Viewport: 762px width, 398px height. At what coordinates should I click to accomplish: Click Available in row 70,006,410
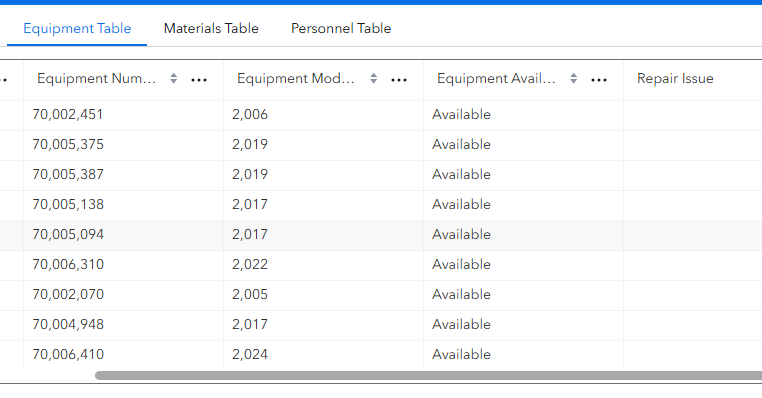click(523, 354)
